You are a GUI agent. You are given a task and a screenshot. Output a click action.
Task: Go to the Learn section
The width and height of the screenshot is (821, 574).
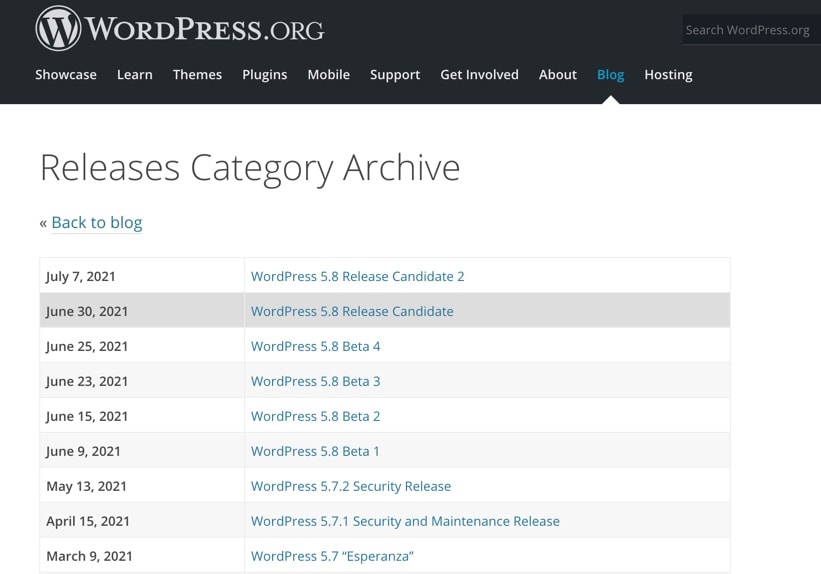click(x=135, y=75)
